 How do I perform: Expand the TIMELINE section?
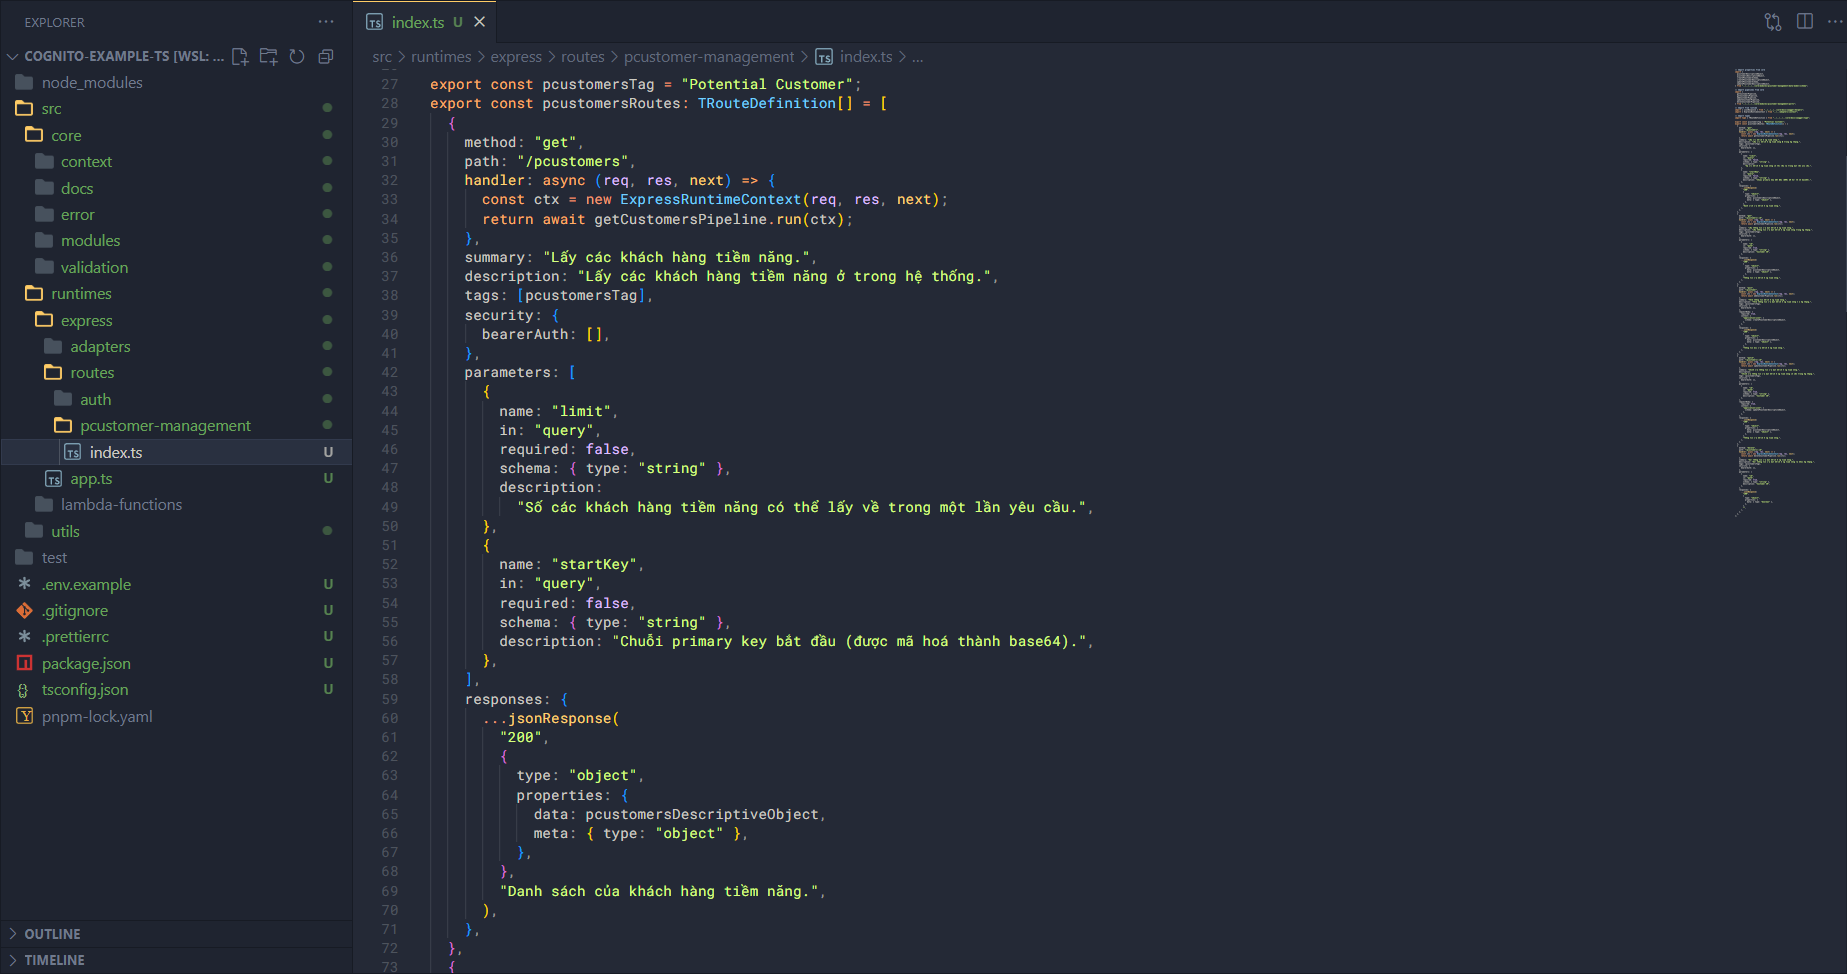click(x=54, y=959)
